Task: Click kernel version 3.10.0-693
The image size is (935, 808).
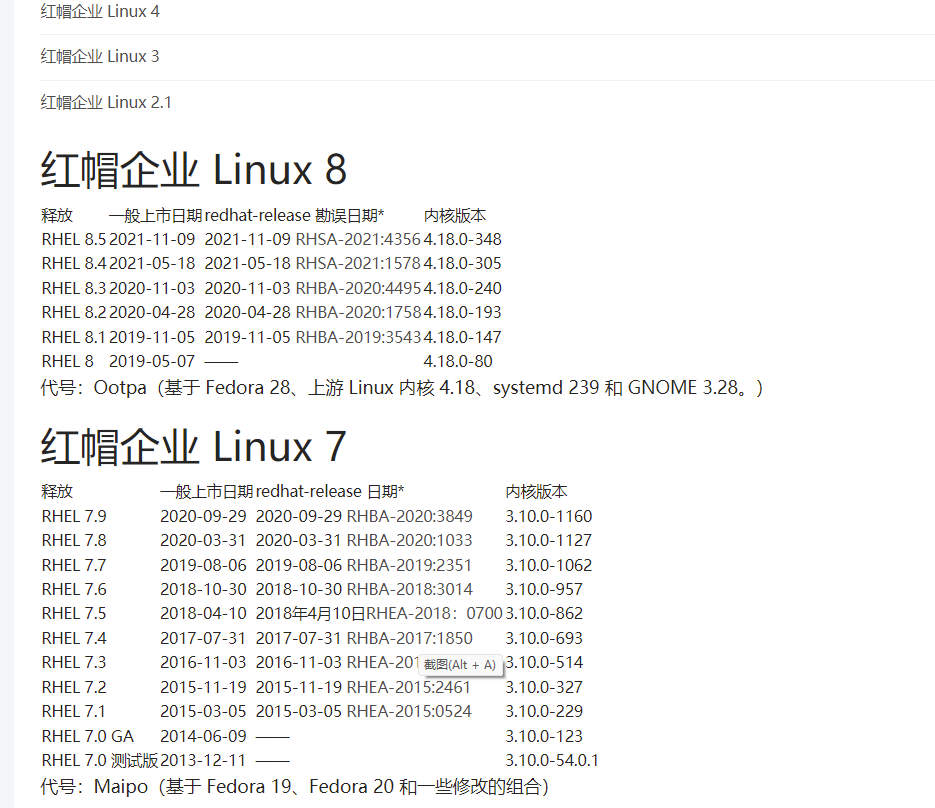Action: [x=544, y=638]
